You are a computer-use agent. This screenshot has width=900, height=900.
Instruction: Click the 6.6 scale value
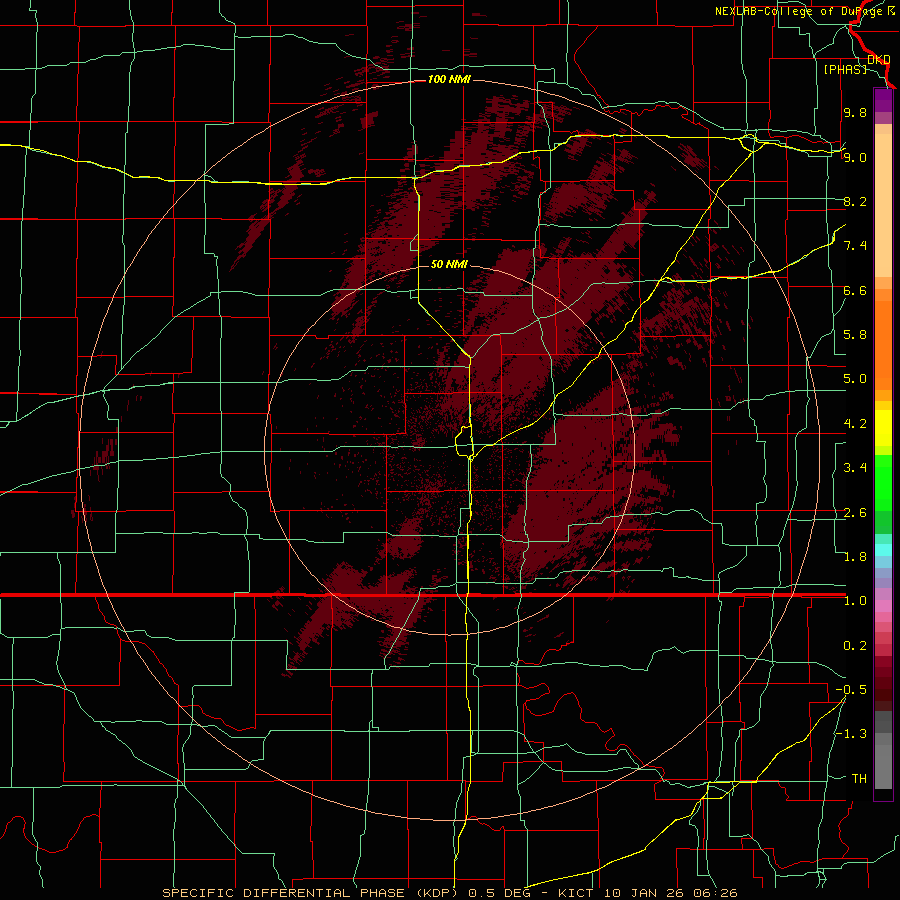coord(855,290)
